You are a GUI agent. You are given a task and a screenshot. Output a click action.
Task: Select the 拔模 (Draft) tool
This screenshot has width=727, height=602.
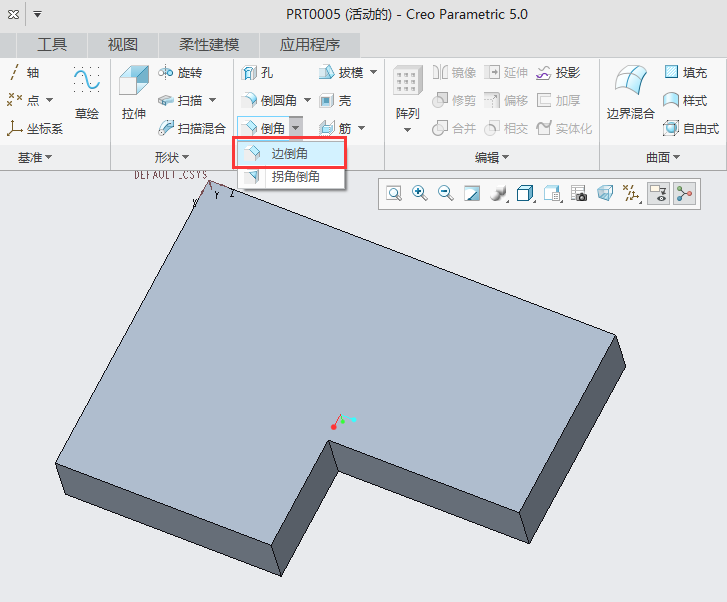point(341,72)
